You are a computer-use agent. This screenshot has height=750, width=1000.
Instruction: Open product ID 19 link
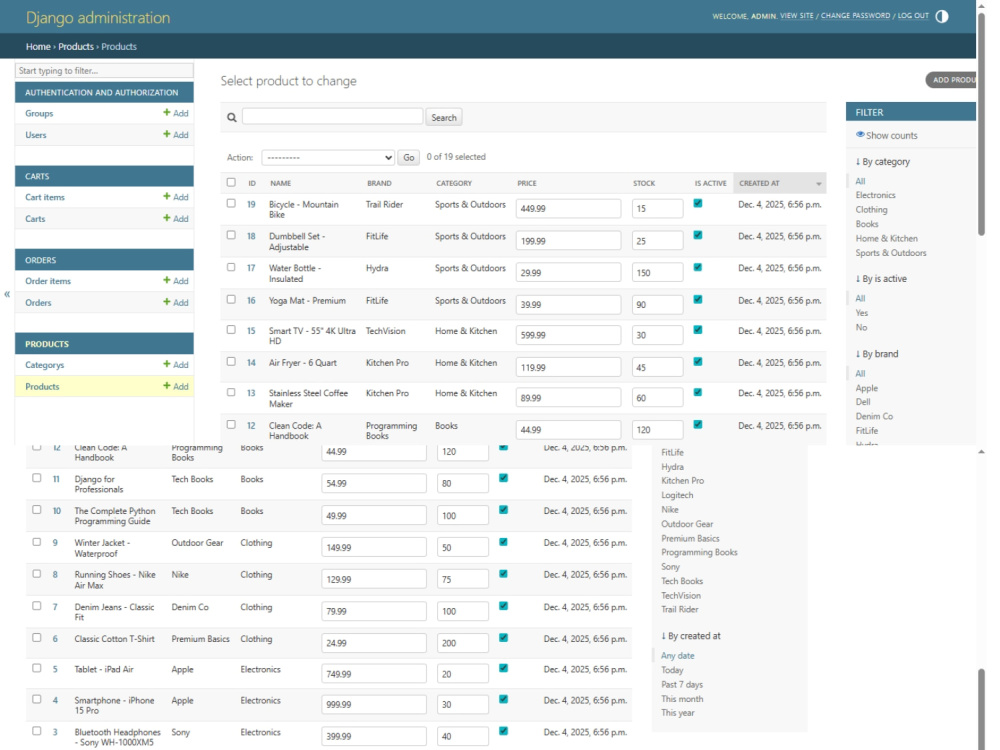[x=251, y=205]
